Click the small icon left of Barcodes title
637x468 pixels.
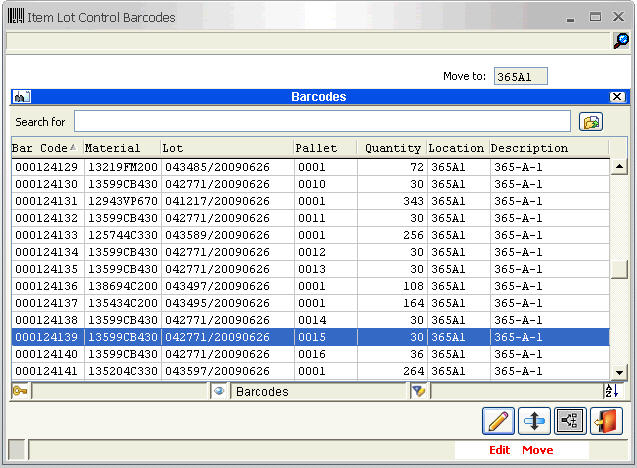tap(22, 97)
